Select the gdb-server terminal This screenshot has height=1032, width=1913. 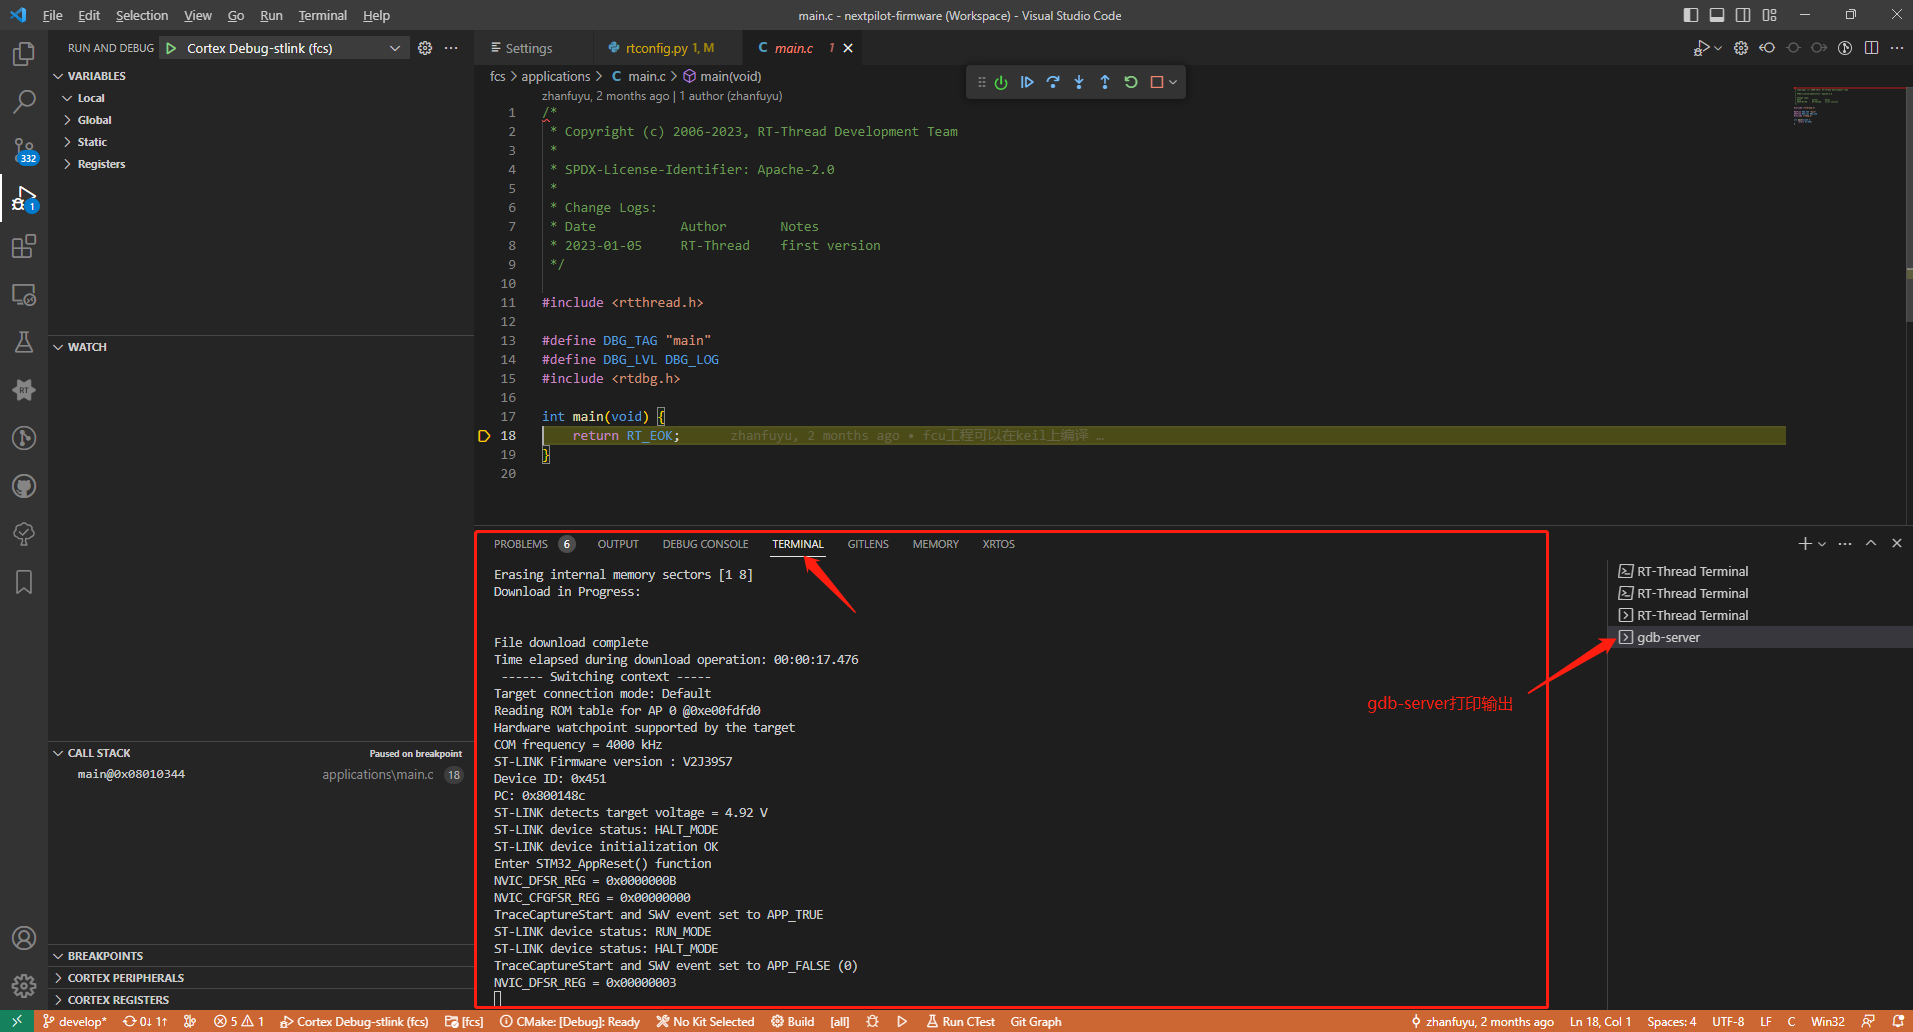(1760, 637)
